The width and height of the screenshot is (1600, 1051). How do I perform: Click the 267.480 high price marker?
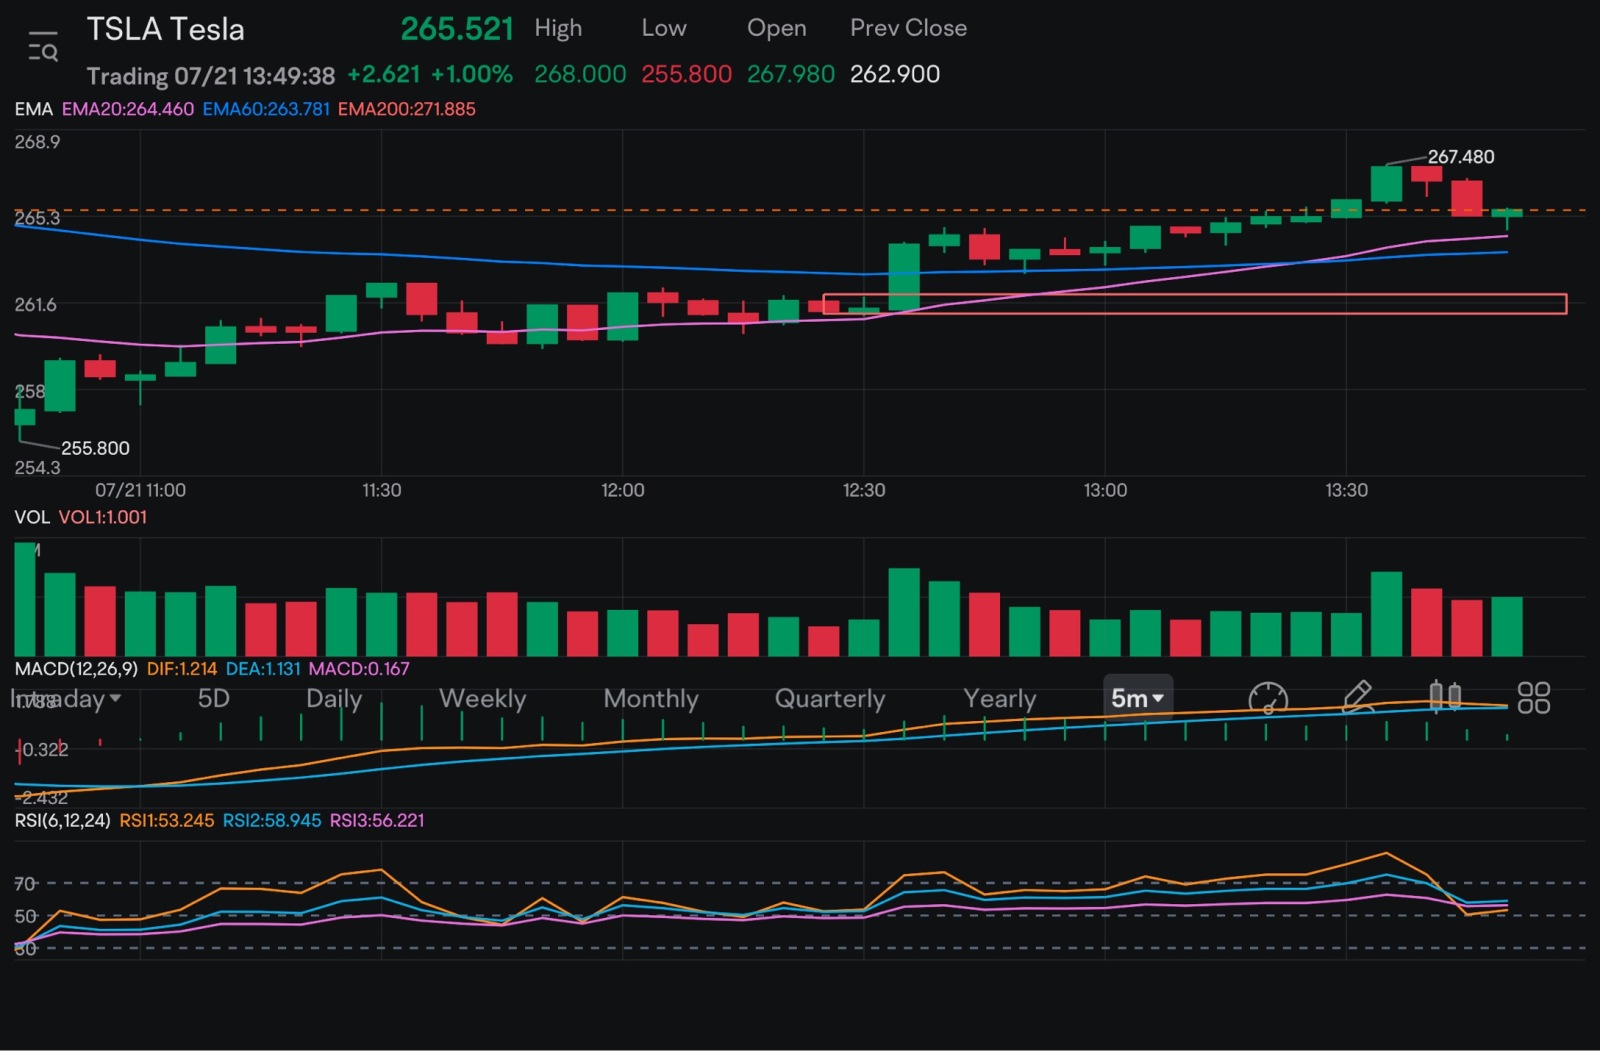tap(1461, 157)
